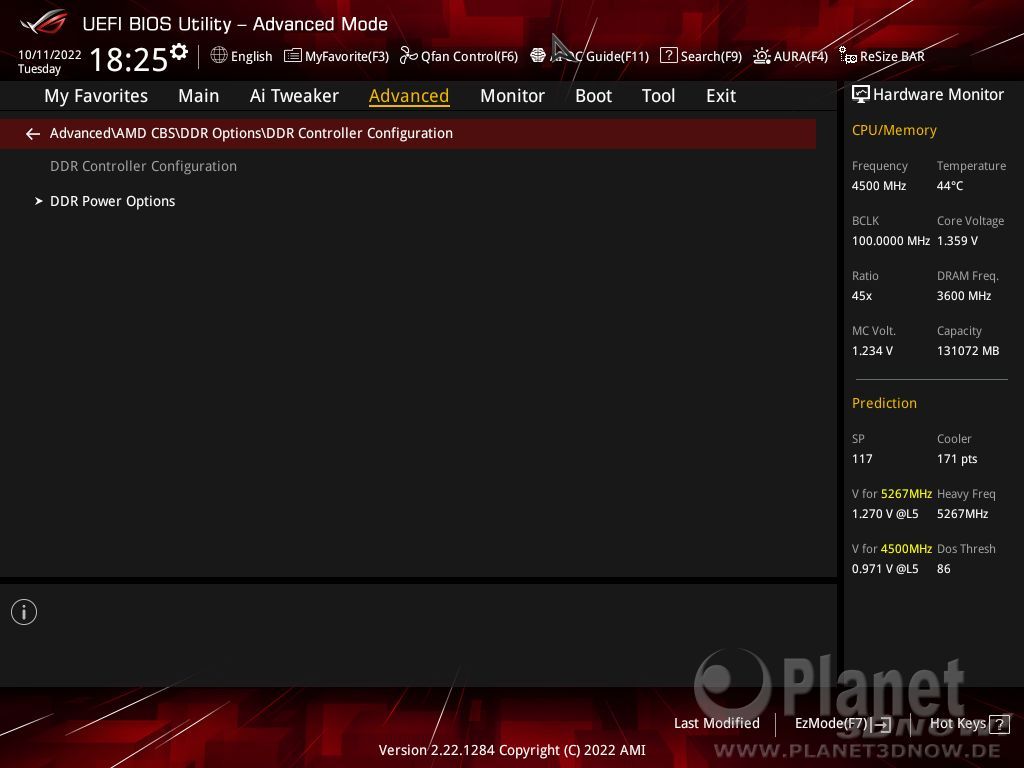Click the 45x ratio value
Image resolution: width=1024 pixels, height=768 pixels.
pos(862,296)
